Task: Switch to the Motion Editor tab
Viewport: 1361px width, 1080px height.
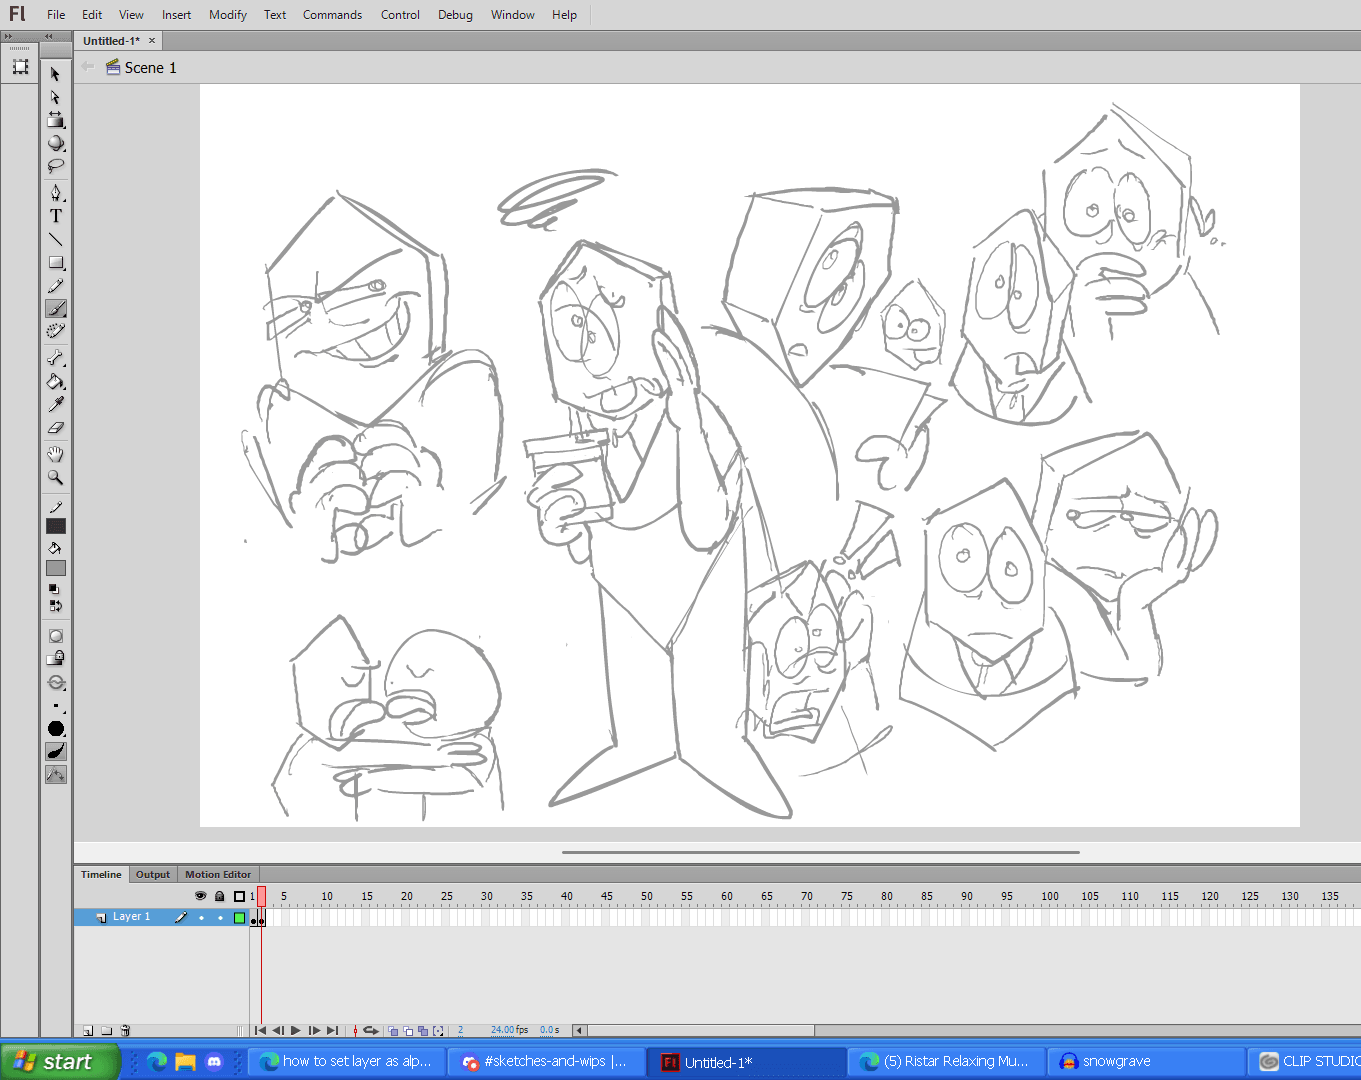Action: 218,874
